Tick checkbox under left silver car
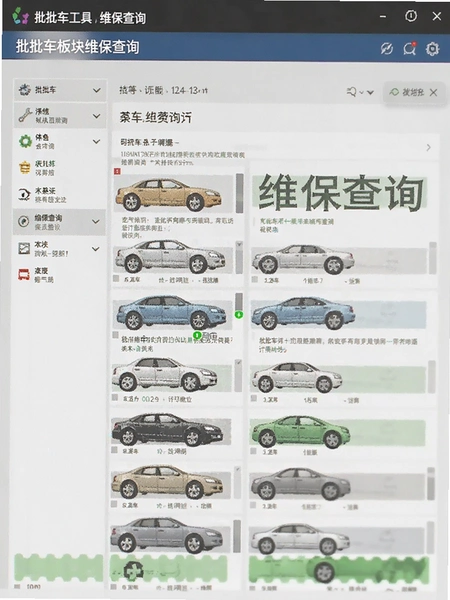450x600 pixels. point(116,279)
